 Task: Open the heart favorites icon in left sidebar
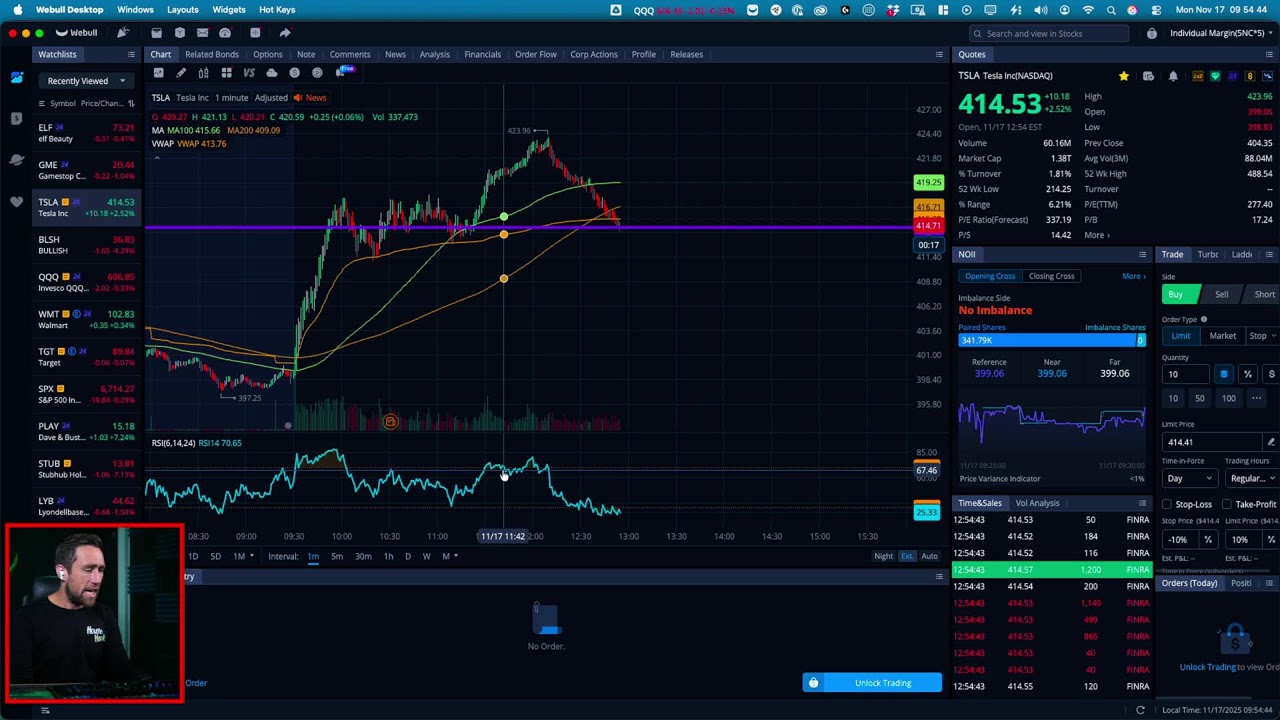[x=16, y=202]
